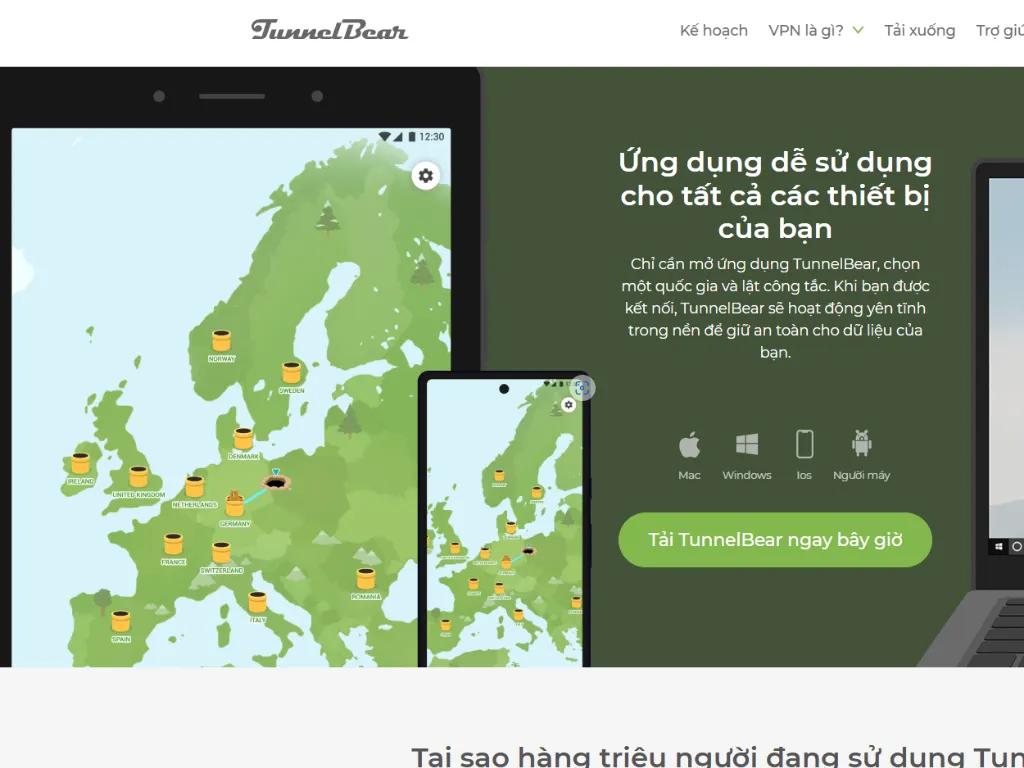The width and height of the screenshot is (1024, 768).
Task: Select the Spain tunnel pin on the map
Action: coord(120,618)
